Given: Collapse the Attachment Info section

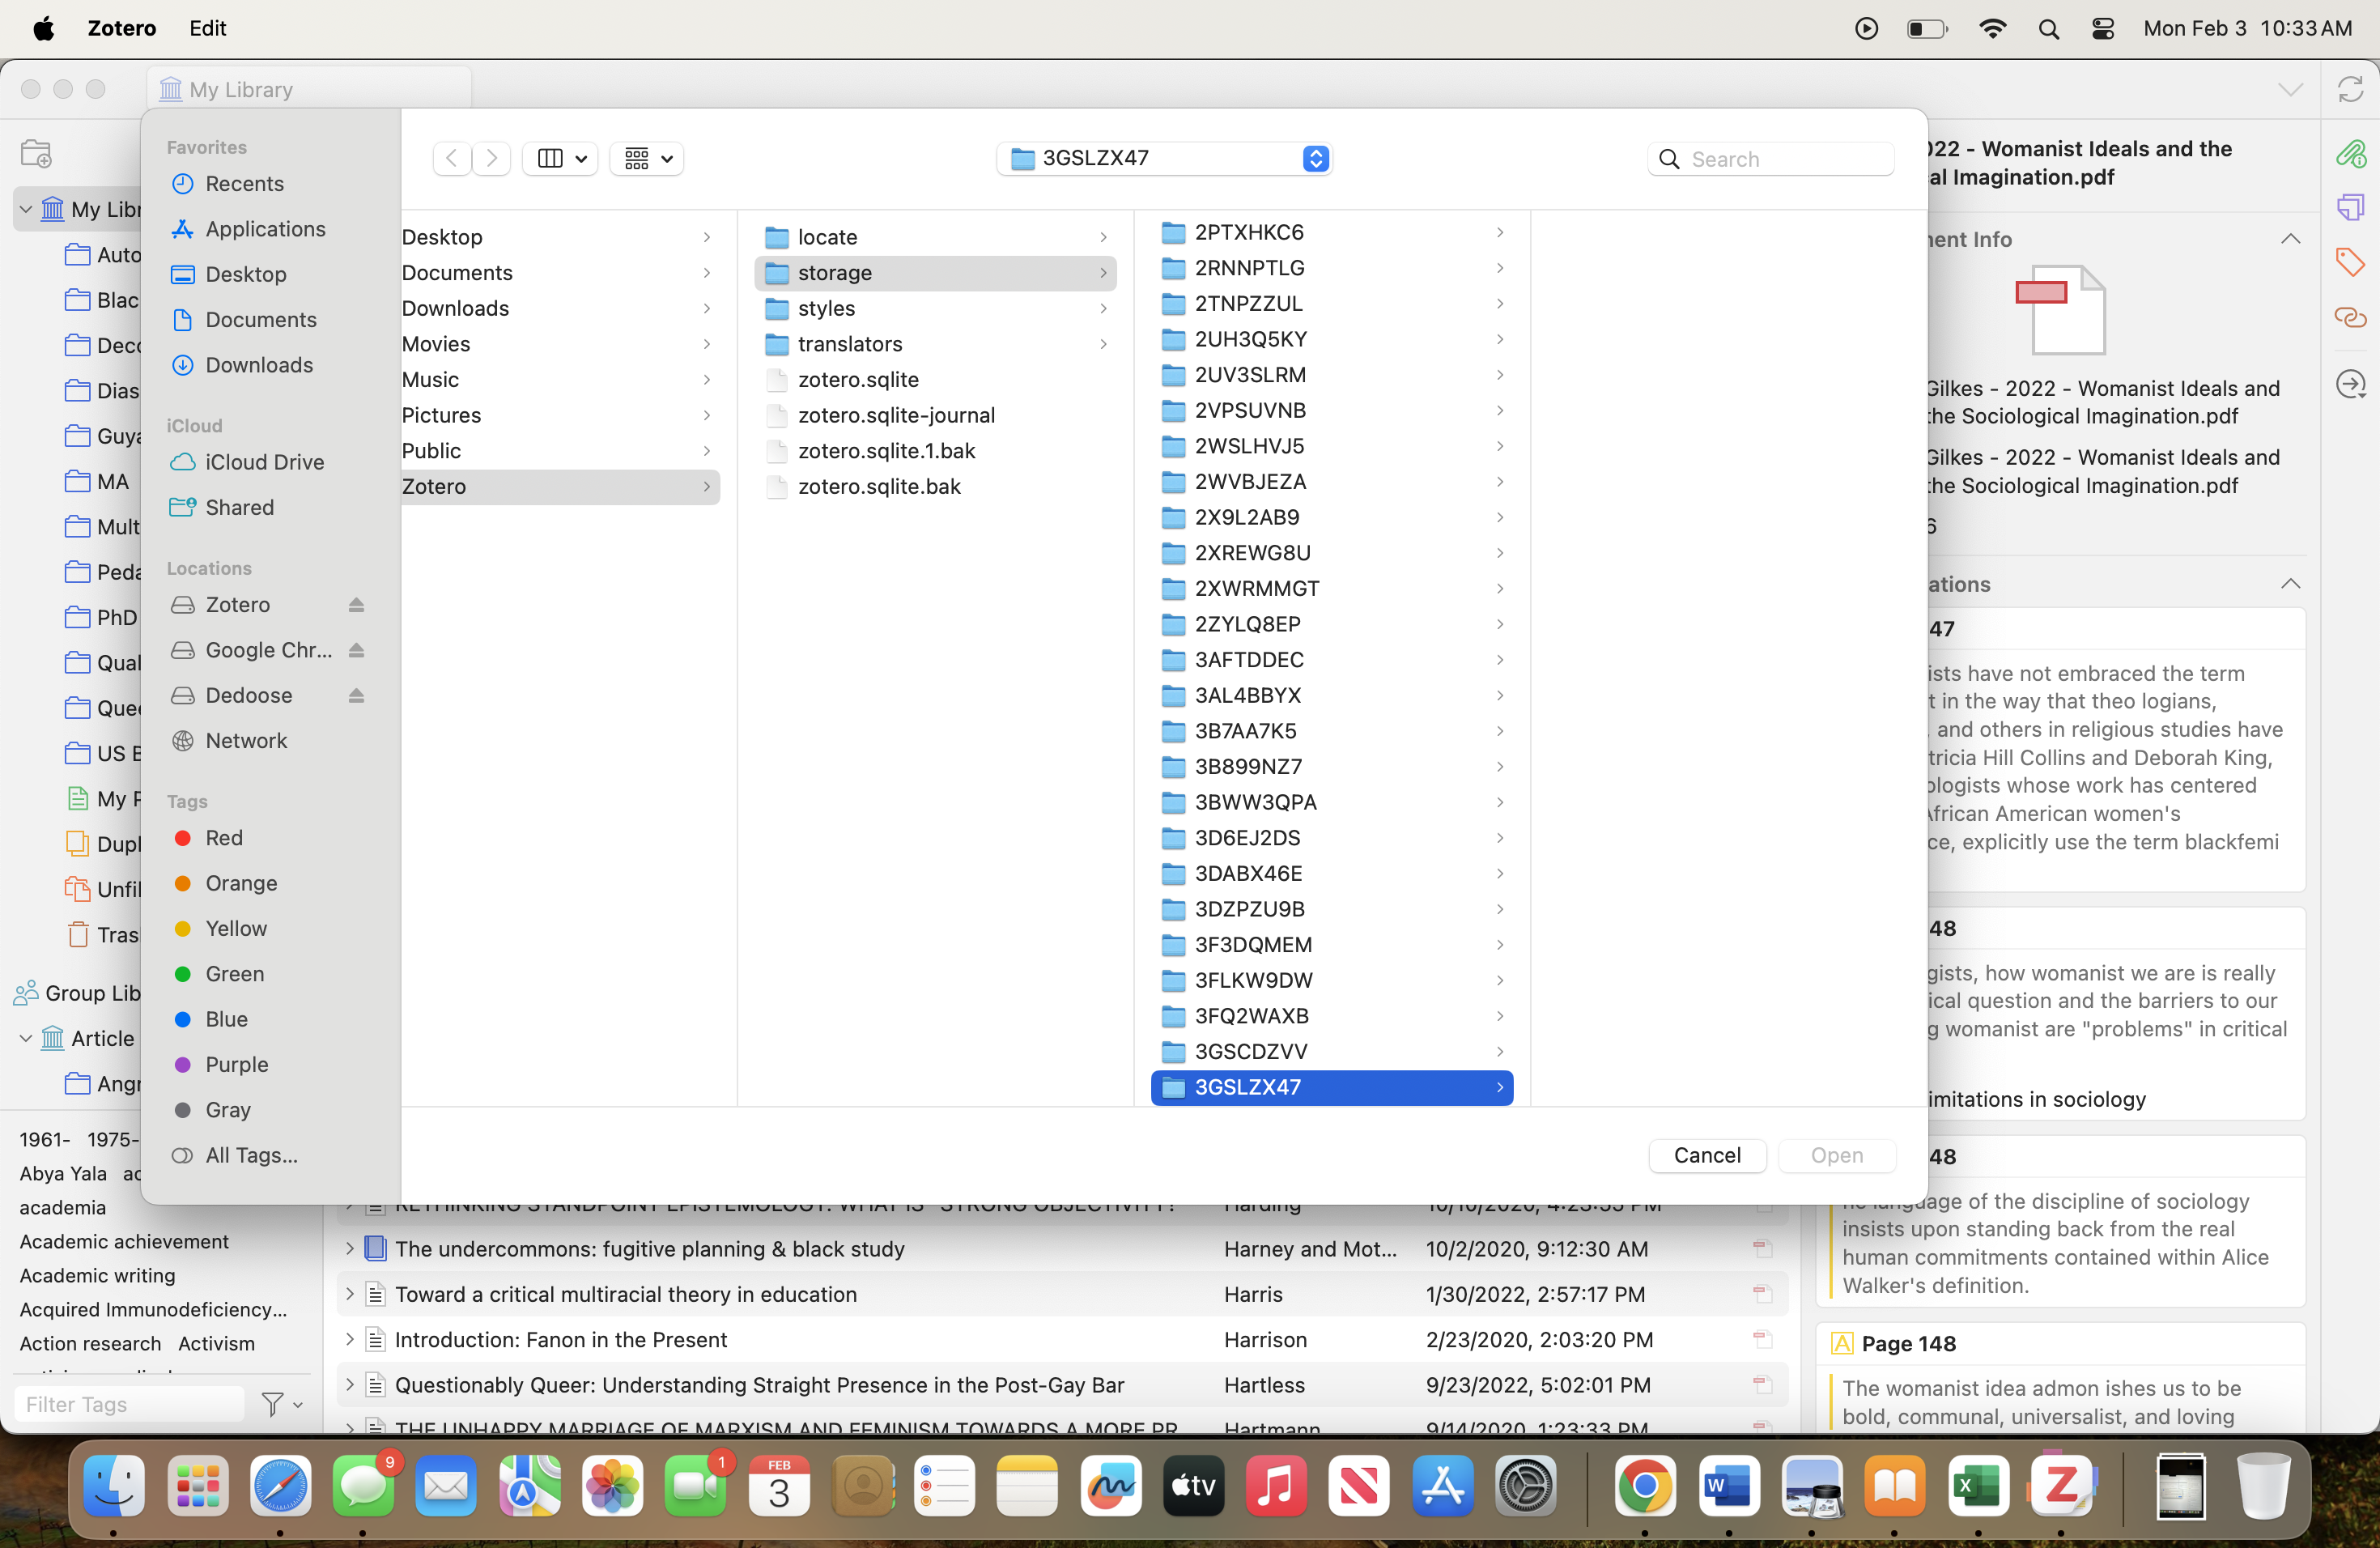Looking at the screenshot, I should click(2290, 239).
